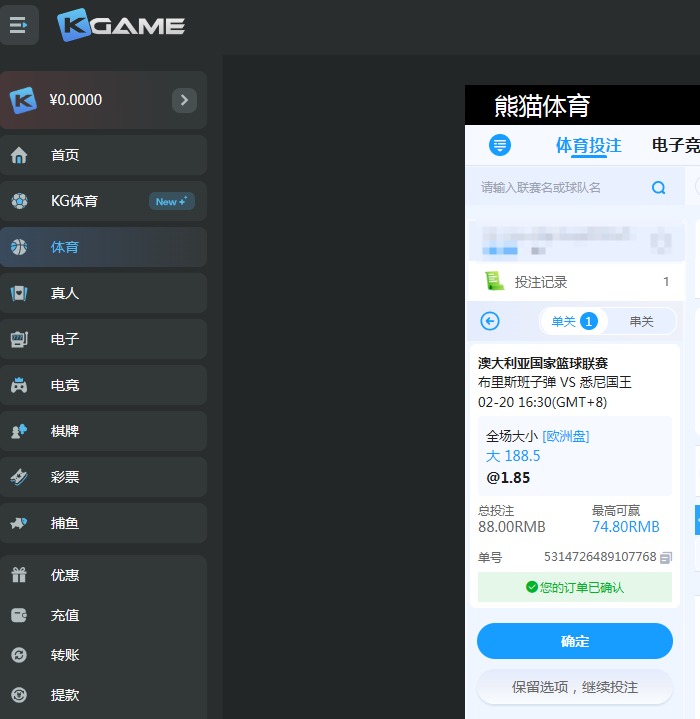Screen dimensions: 700x719
Task: Open KG体育 soccer ball icon
Action: [x=19, y=201]
